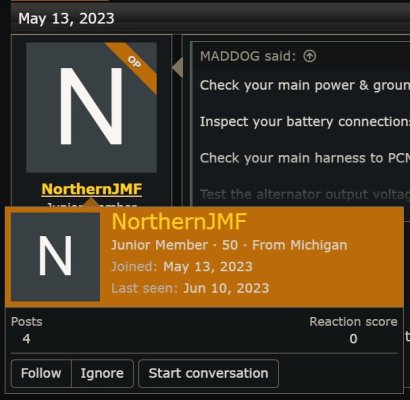This screenshot has height=400, width=410.
Task: Click the Posts count of 4
Action: coord(27,339)
